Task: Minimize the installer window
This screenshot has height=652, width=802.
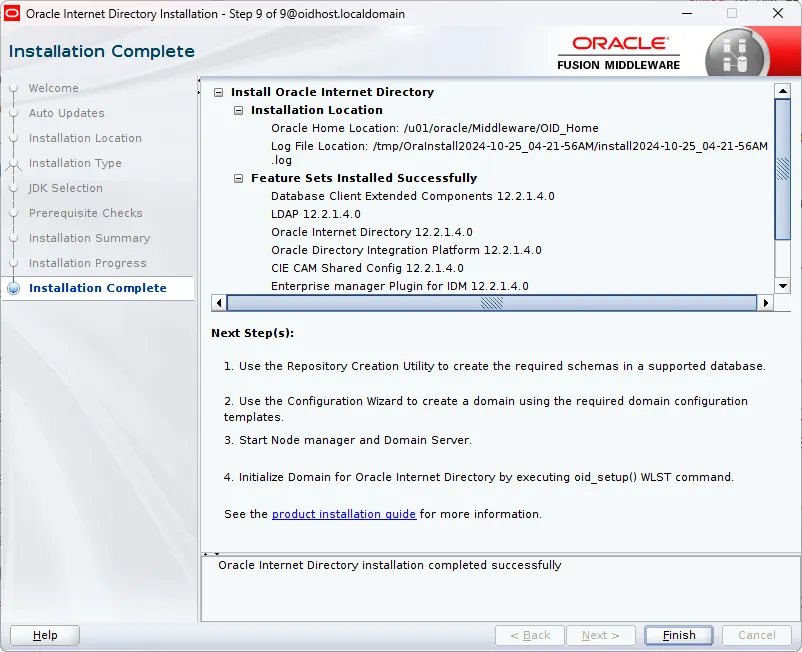Action: (x=687, y=13)
